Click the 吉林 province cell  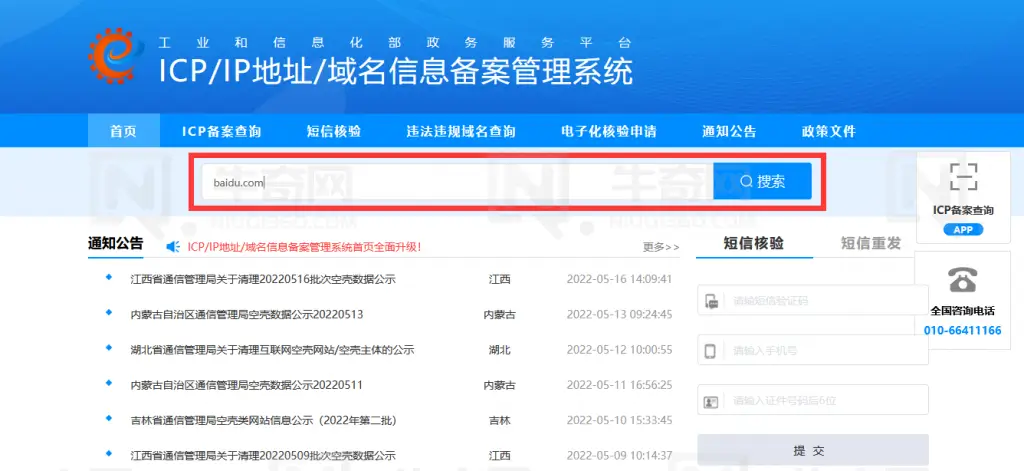coord(500,420)
